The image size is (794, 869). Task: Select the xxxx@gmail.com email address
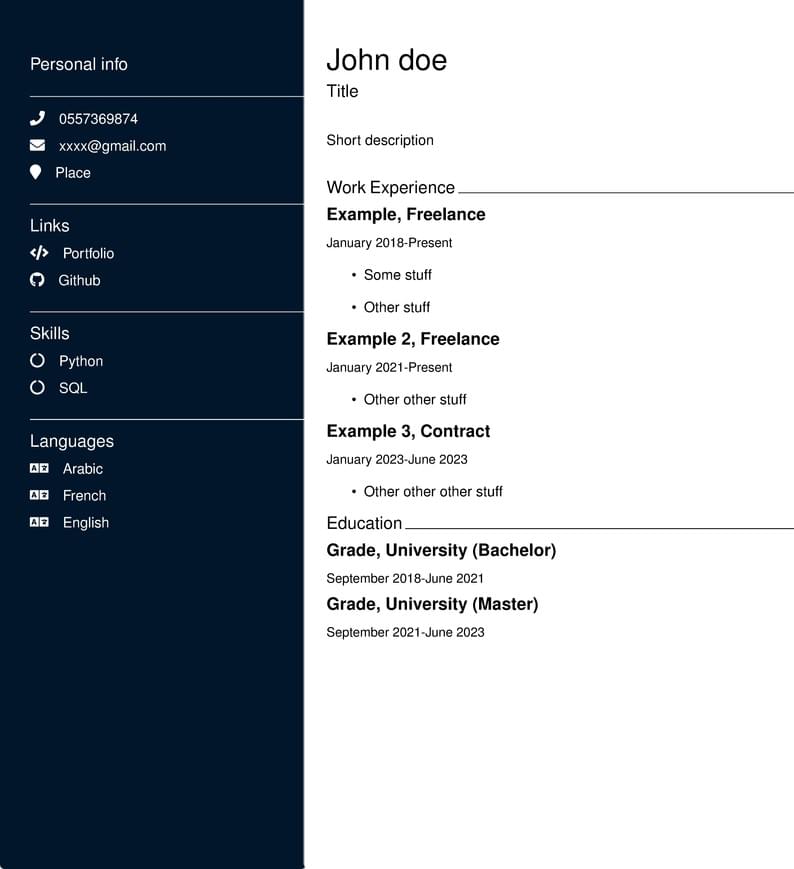pos(112,146)
